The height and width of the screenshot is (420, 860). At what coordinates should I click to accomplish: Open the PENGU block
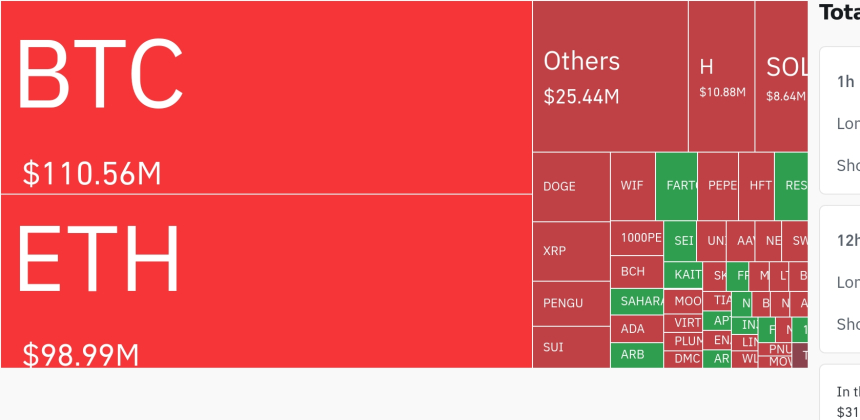click(x=571, y=303)
